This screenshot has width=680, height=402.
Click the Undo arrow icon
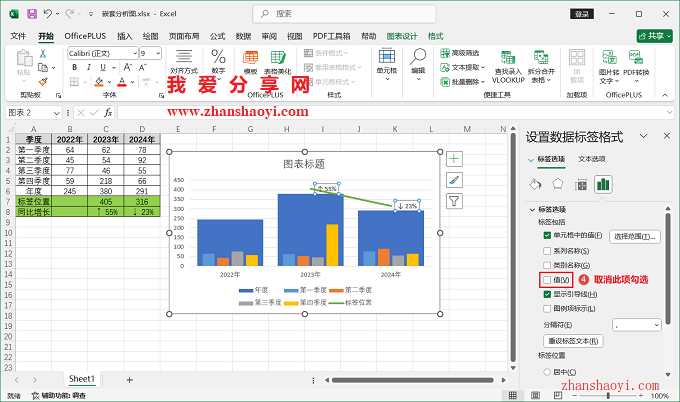pos(47,14)
